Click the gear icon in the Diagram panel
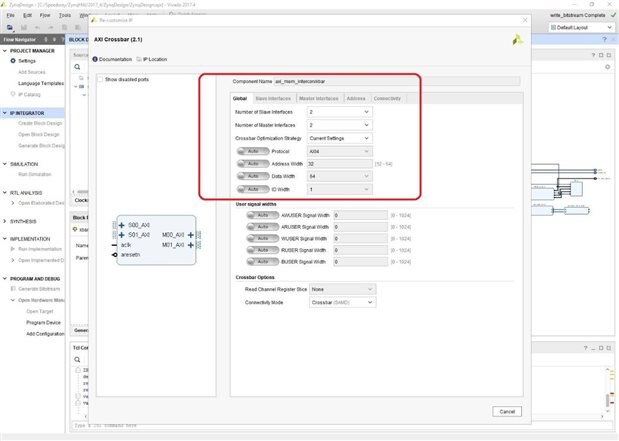The image size is (619, 441). tap(608, 67)
